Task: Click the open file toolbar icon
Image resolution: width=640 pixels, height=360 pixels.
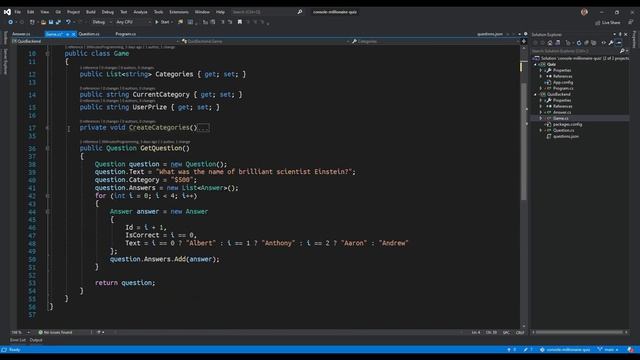Action: (x=43, y=22)
